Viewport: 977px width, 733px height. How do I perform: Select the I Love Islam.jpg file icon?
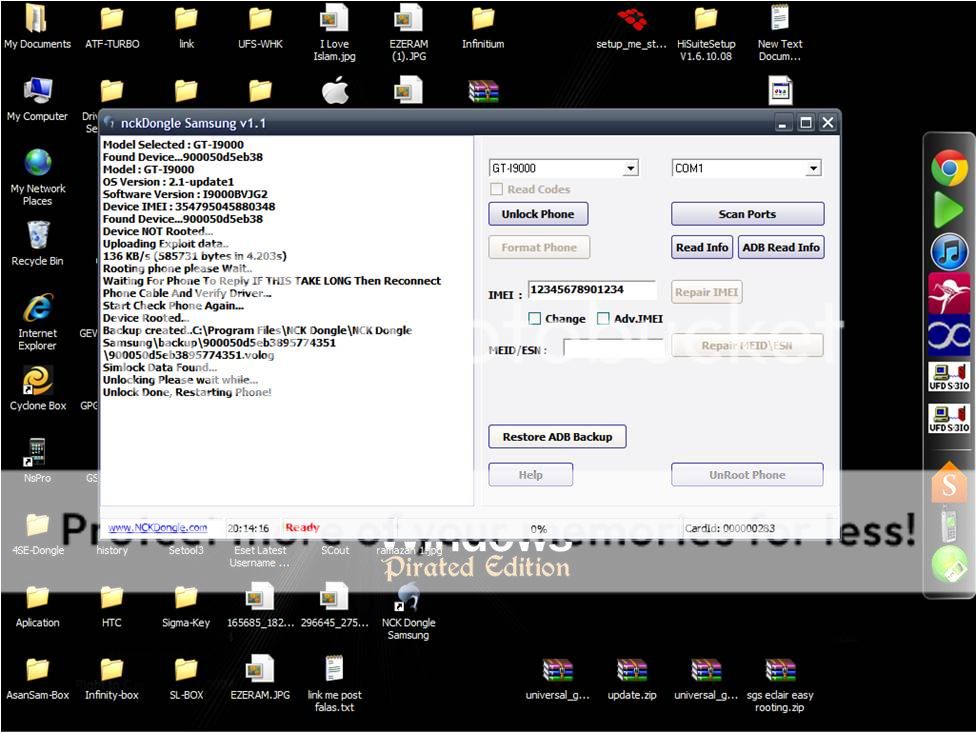[x=335, y=32]
